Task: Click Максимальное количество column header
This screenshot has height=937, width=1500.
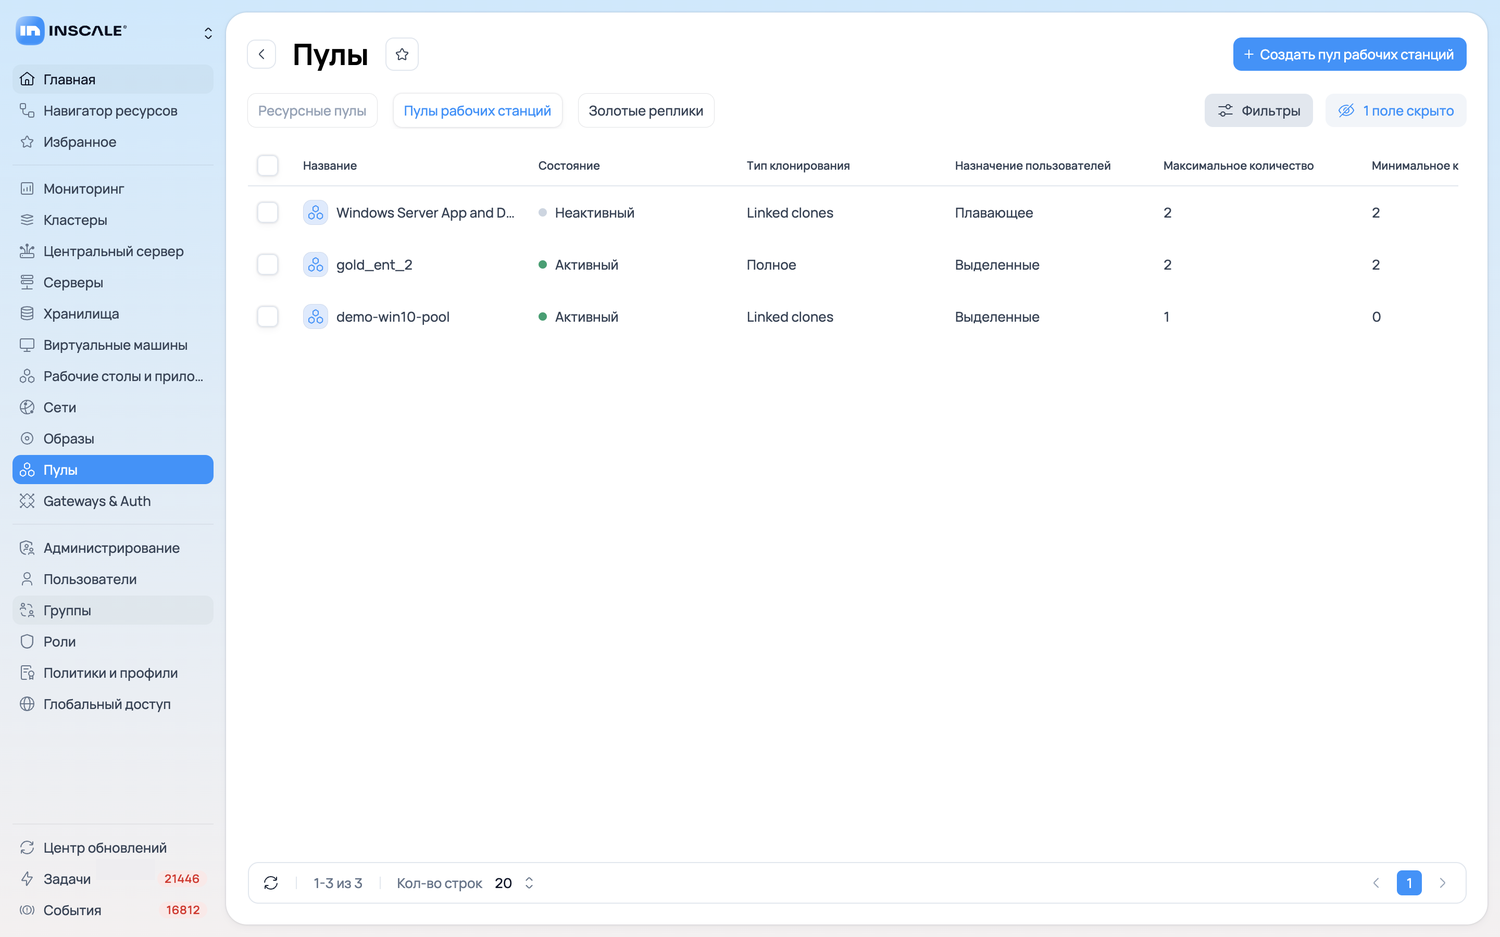Action: coord(1238,166)
